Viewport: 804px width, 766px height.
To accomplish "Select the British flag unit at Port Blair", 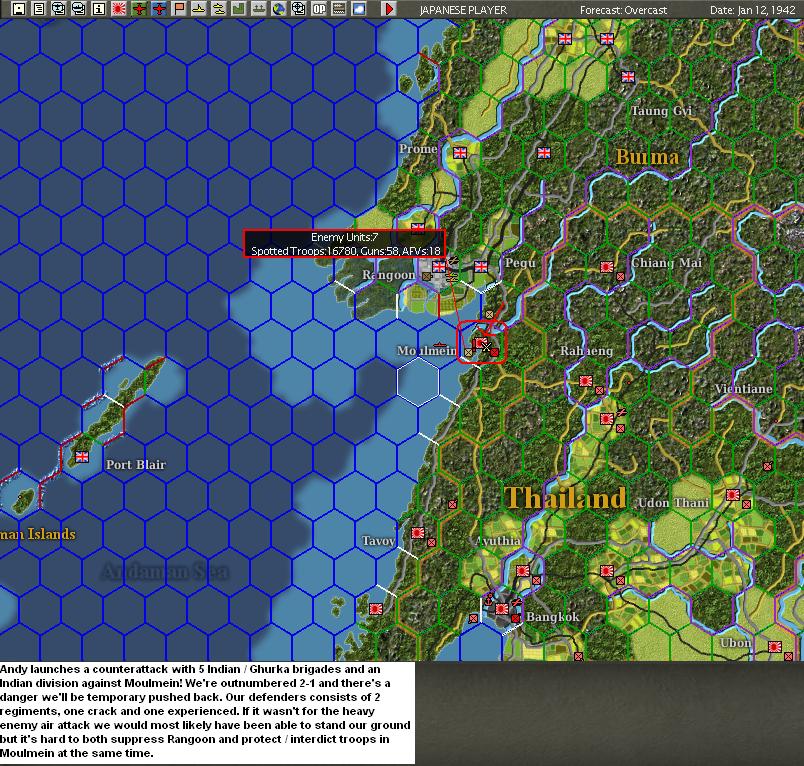I will click(x=82, y=456).
